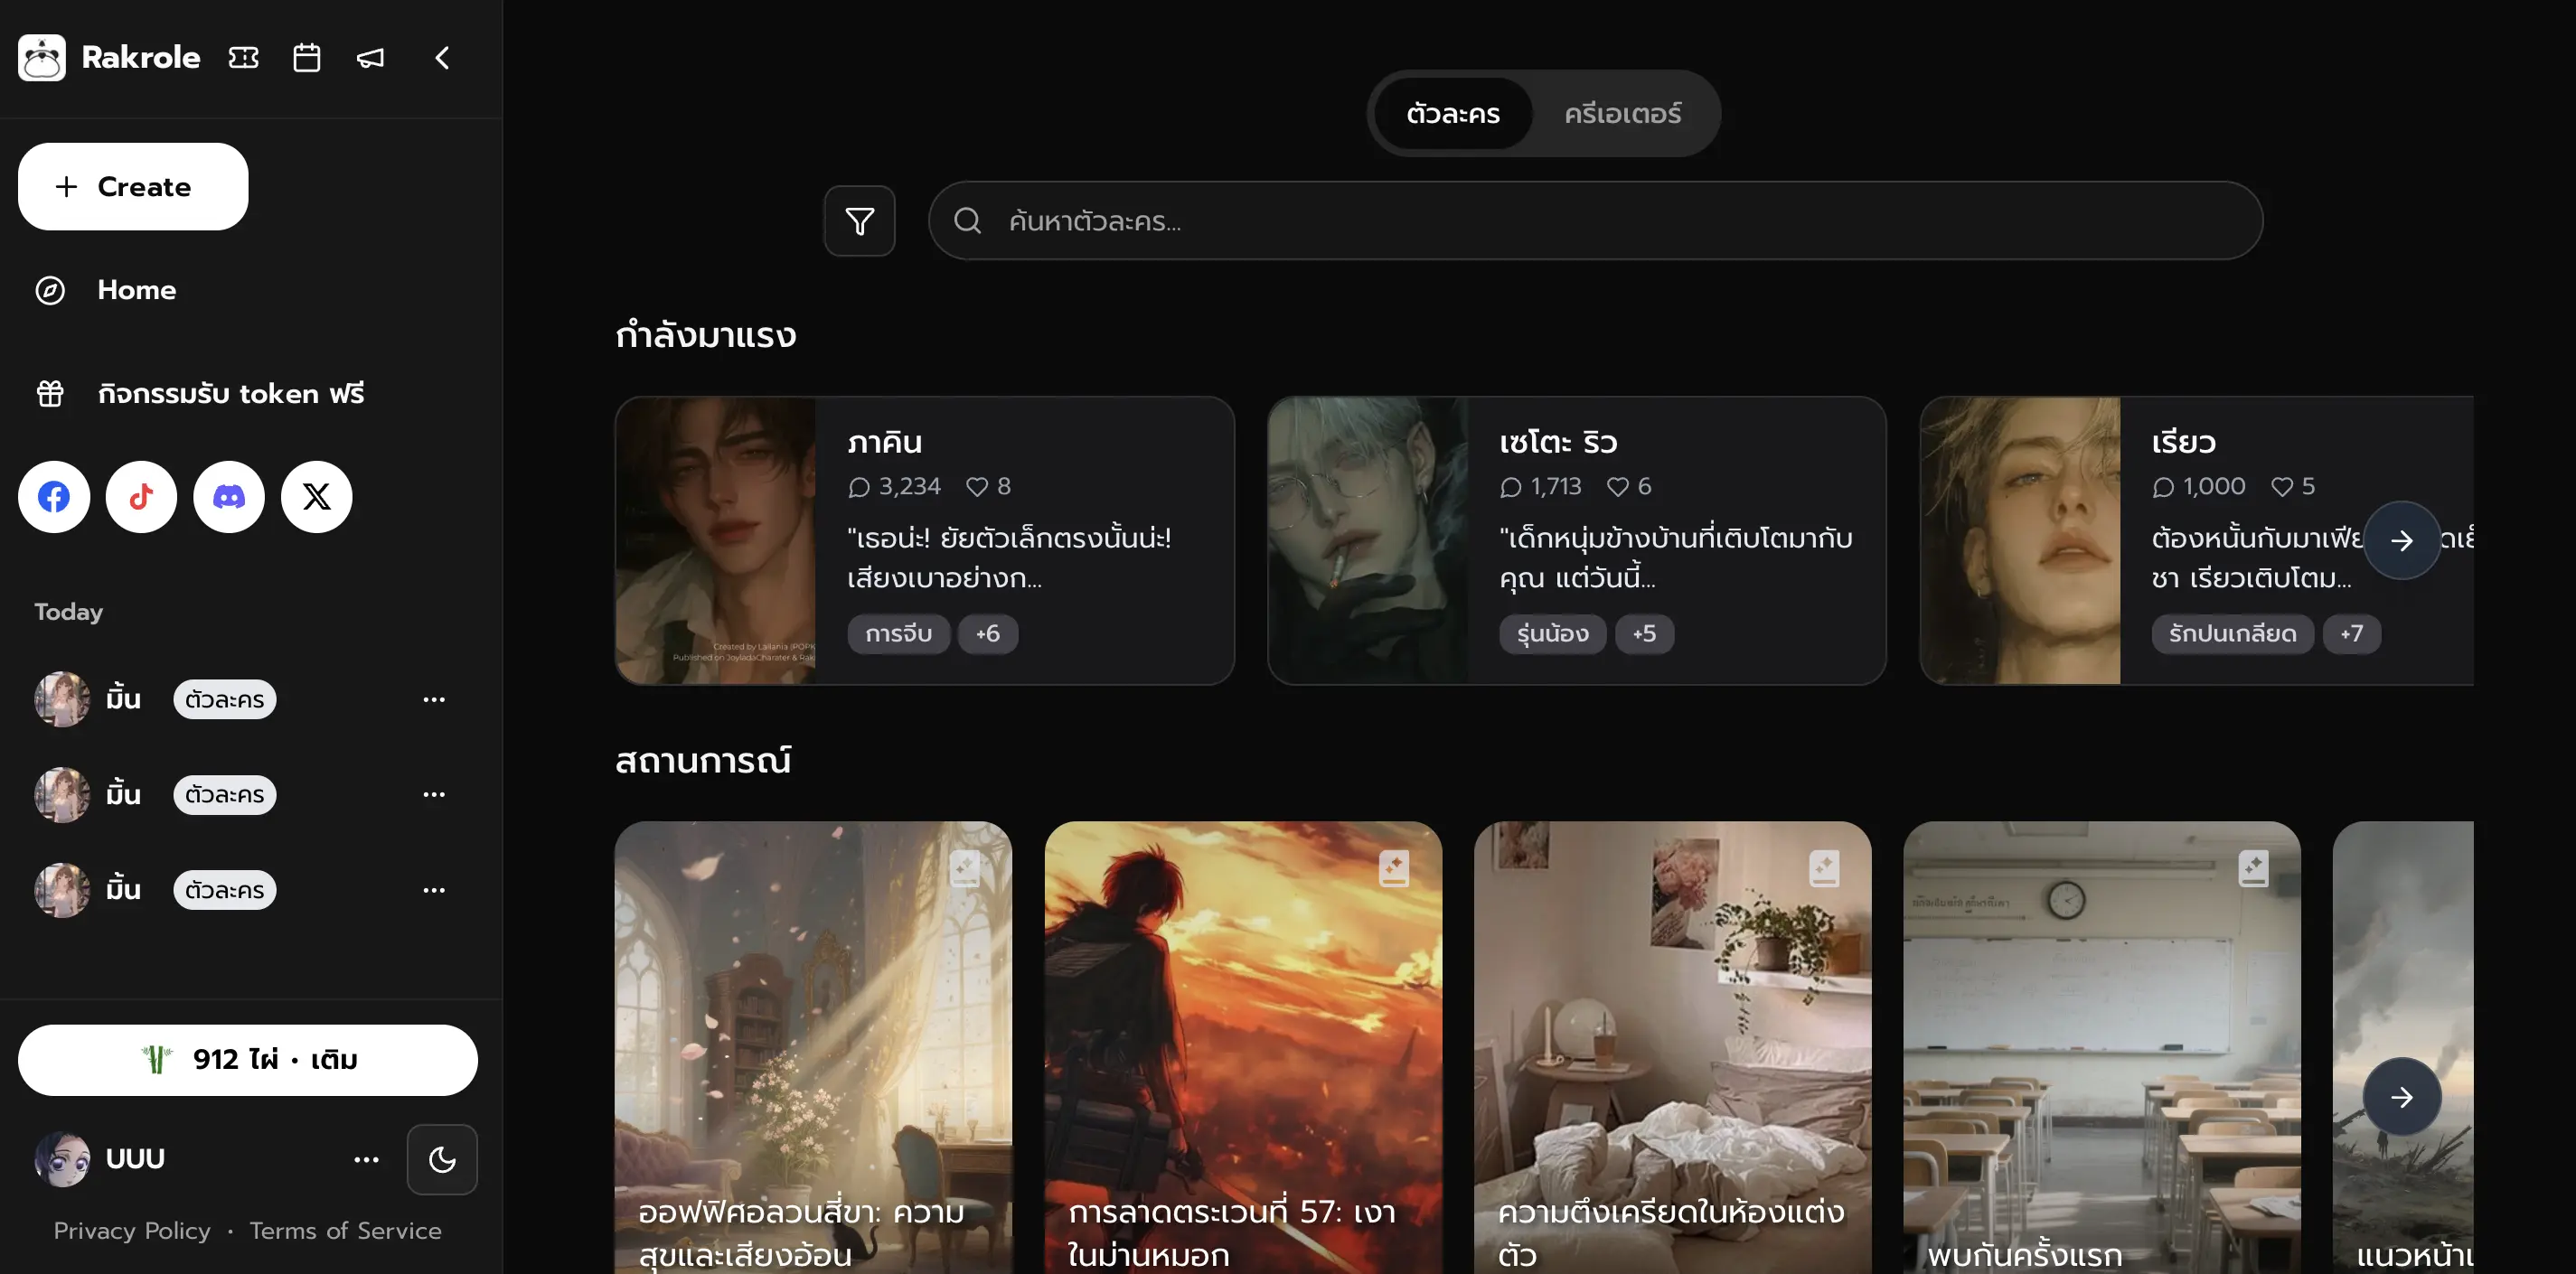
Task: Open the X (Twitter) social link
Action: click(316, 497)
